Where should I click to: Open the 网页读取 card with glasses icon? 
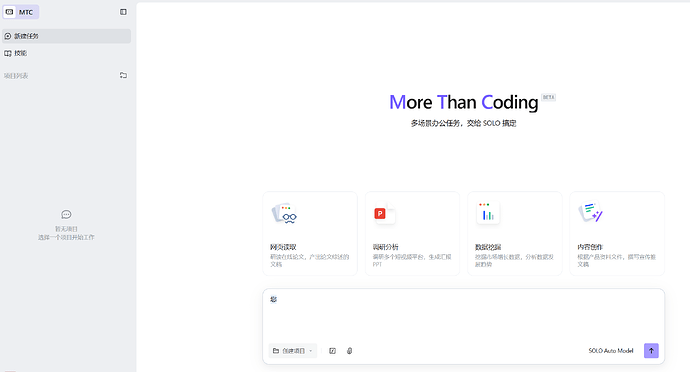click(310, 233)
